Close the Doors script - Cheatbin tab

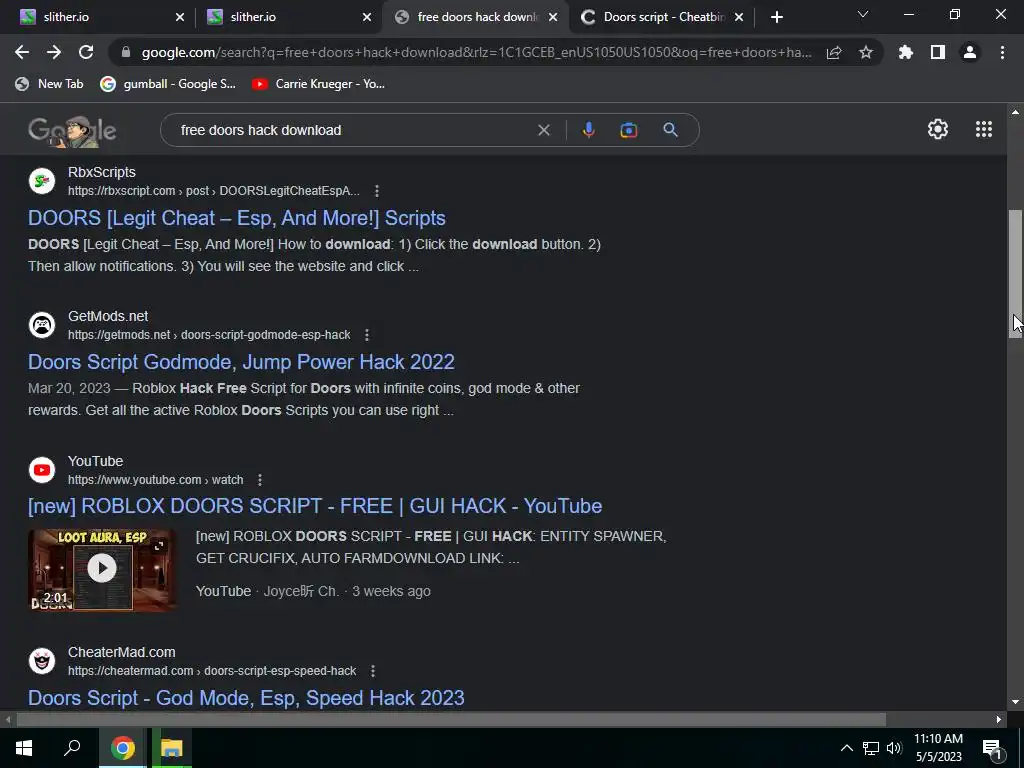tap(739, 18)
